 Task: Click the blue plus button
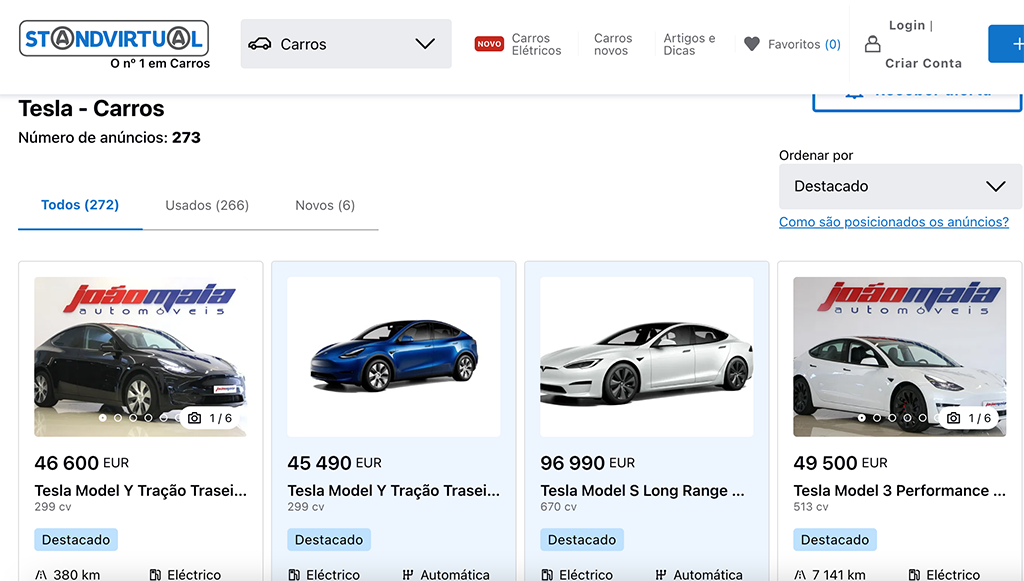tap(1006, 44)
